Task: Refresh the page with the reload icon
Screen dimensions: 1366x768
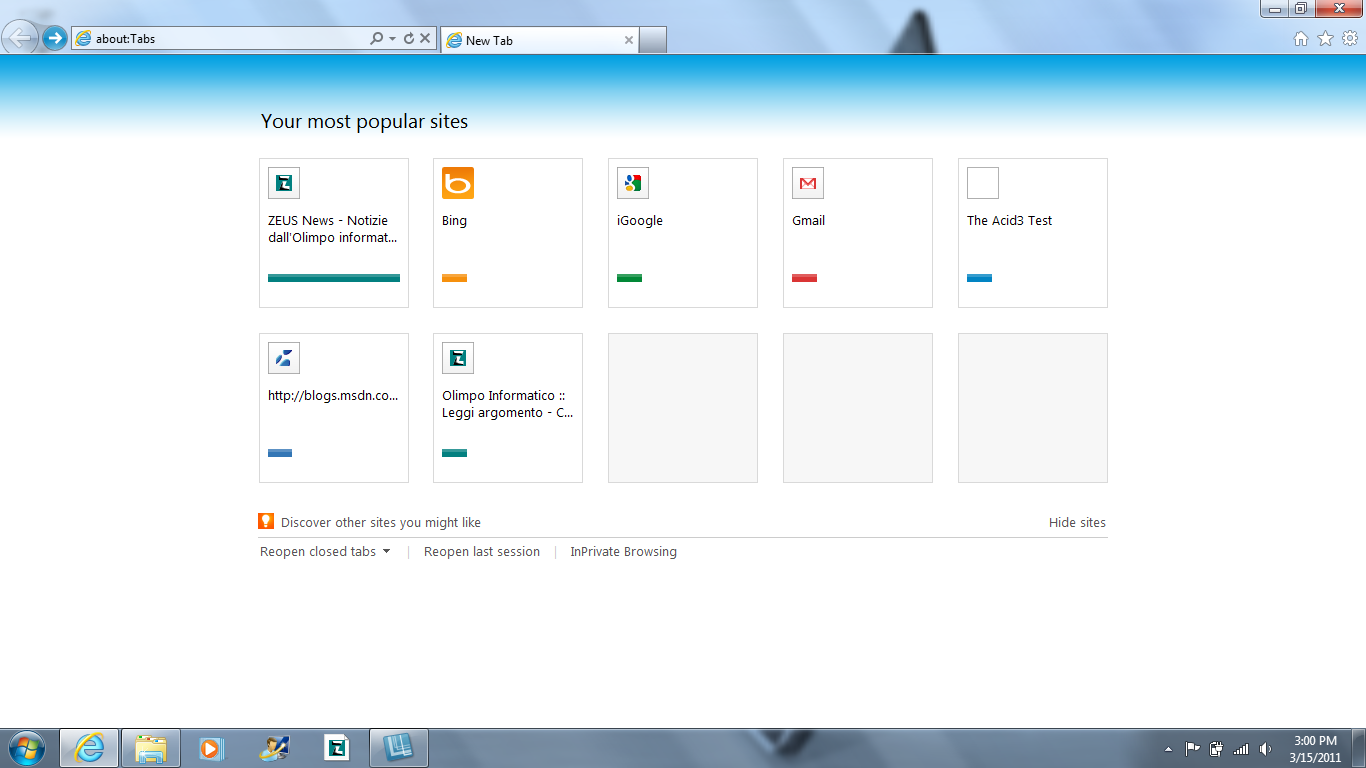Action: point(409,39)
